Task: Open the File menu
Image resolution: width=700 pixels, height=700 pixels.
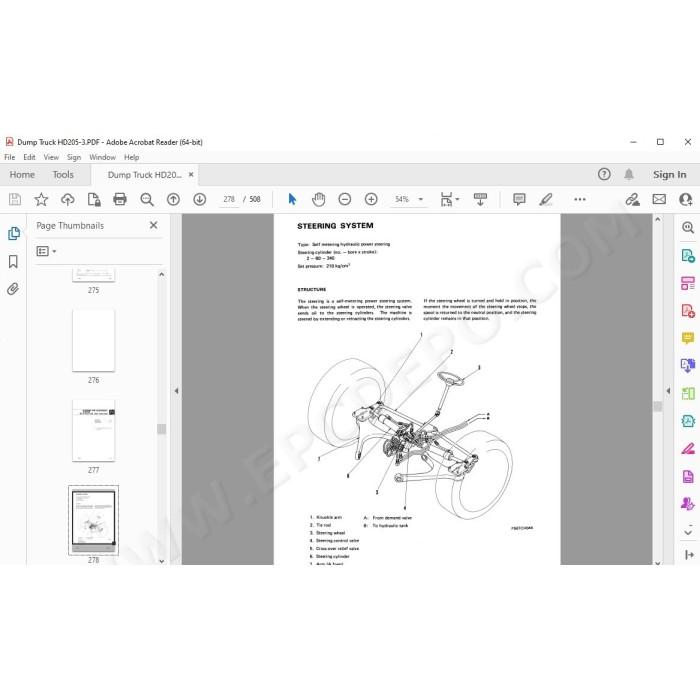Action: pyautogui.click(x=9, y=157)
